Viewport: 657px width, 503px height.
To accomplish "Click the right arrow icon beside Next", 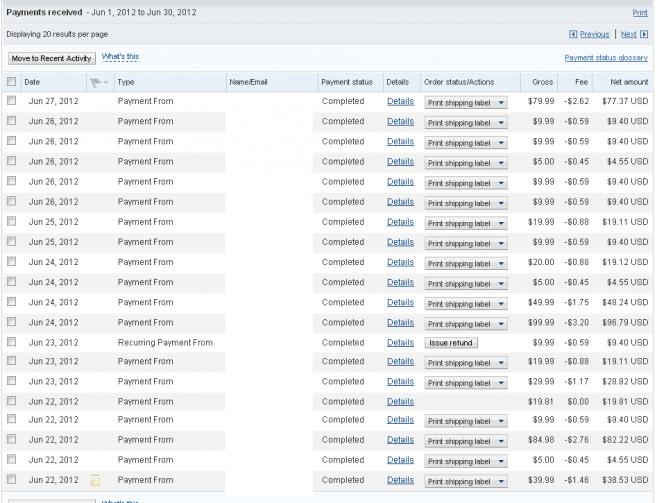I will coord(644,34).
